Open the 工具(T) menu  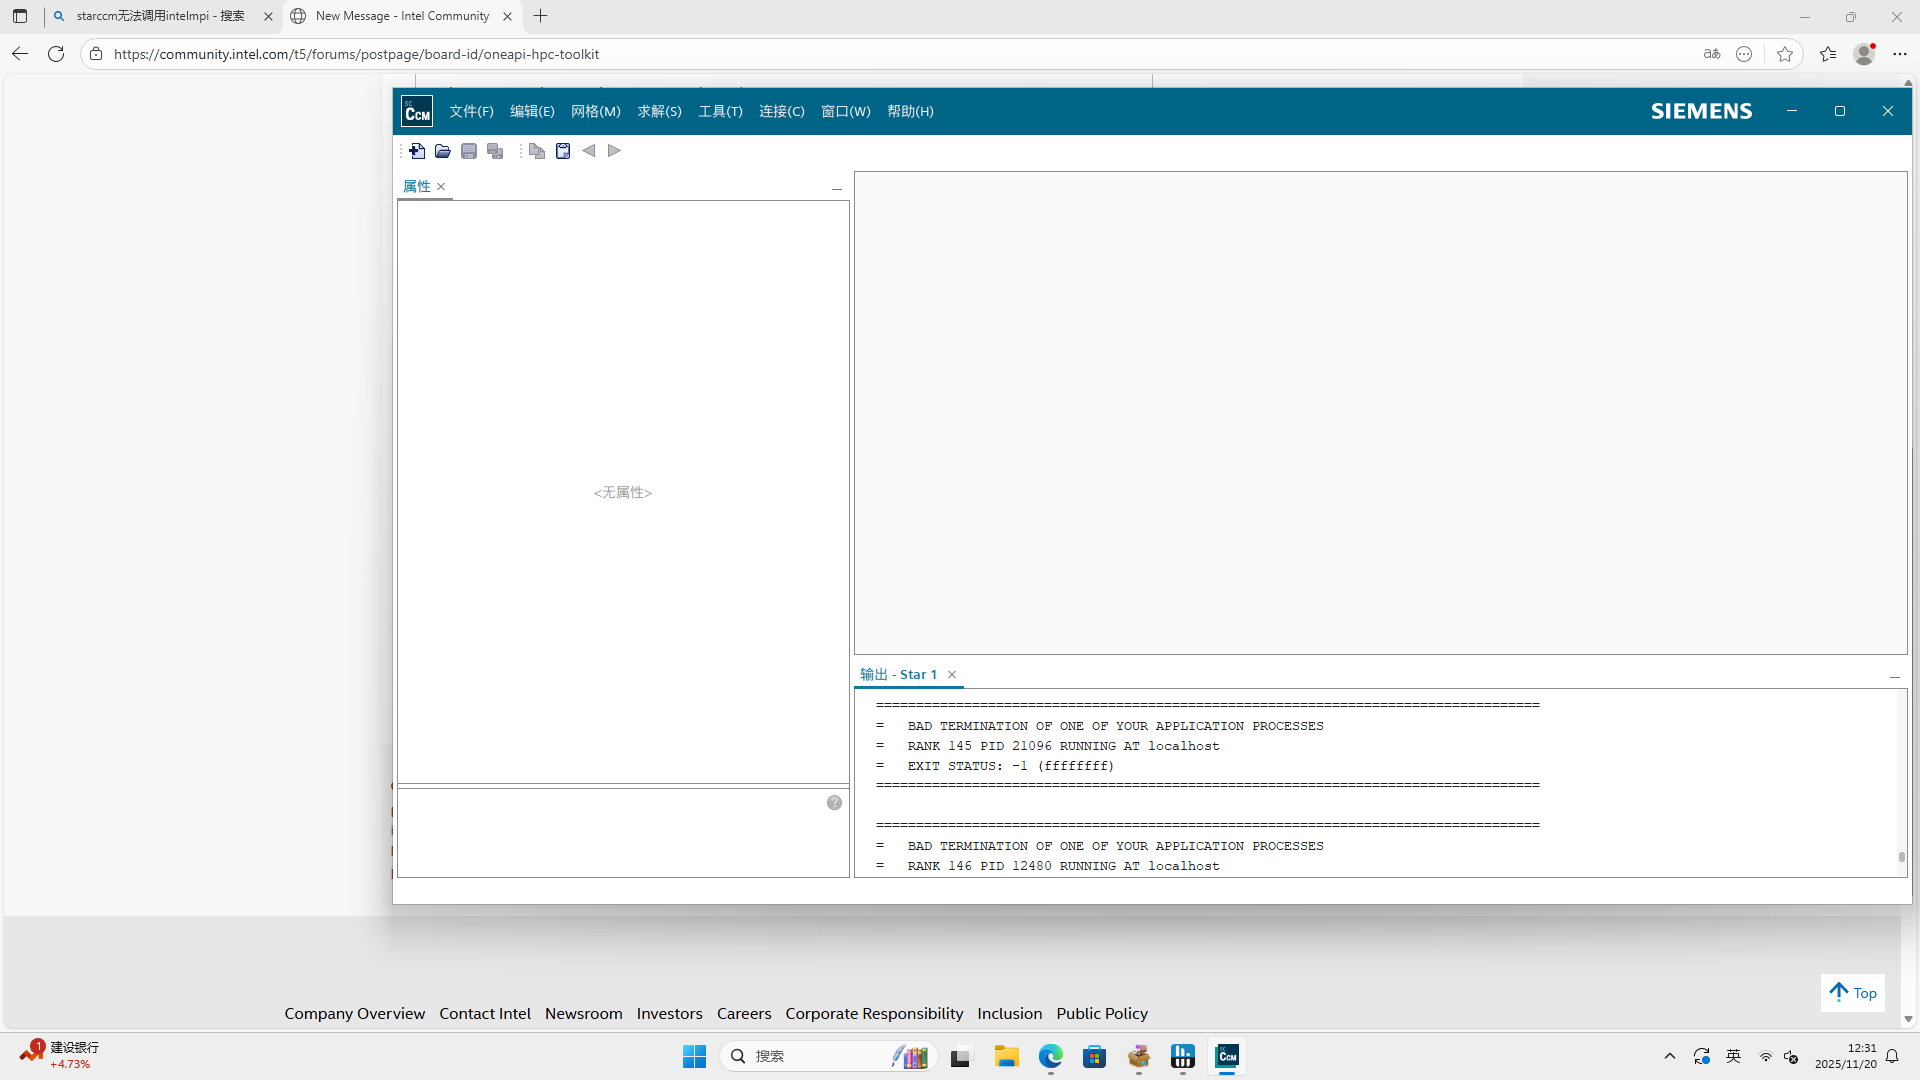[720, 111]
